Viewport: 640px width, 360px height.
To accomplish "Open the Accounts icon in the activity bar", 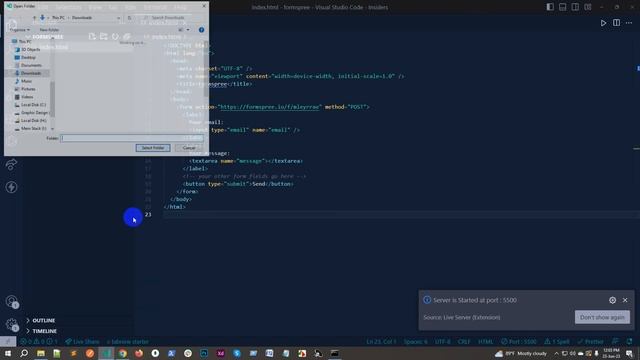I will [x=11, y=302].
